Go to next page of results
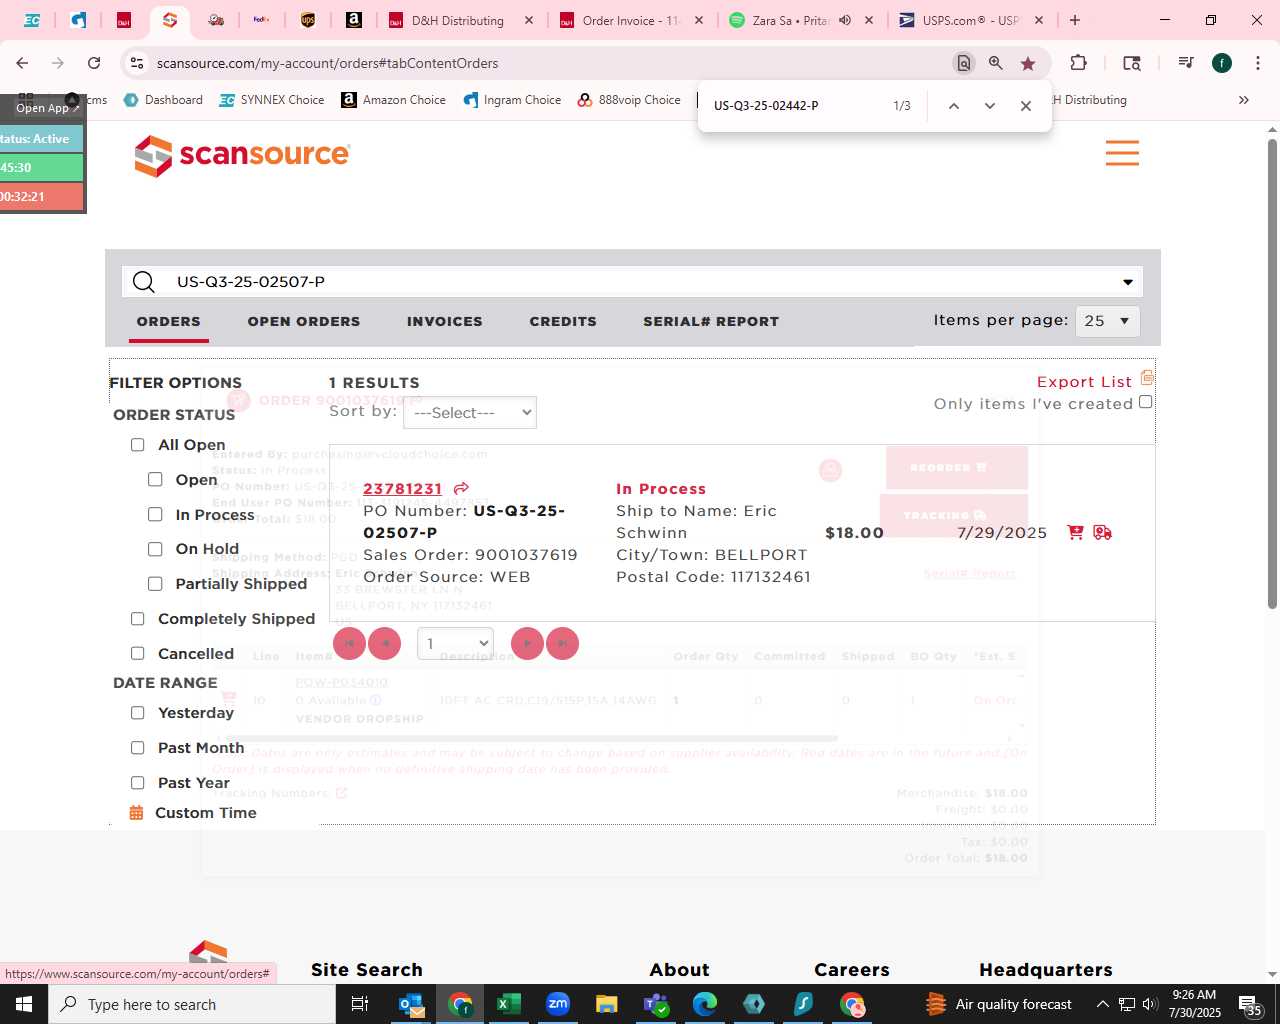The width and height of the screenshot is (1280, 1024). tap(527, 643)
